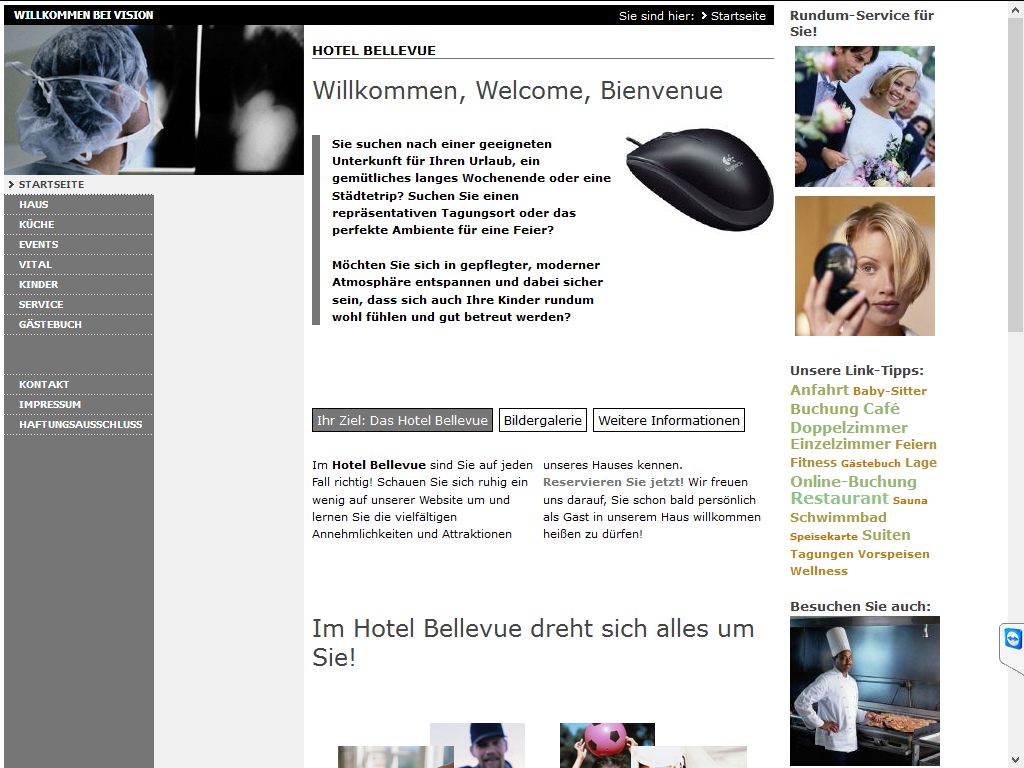The height and width of the screenshot is (768, 1024).
Task: Open the Speisekarte tag link
Action: pyautogui.click(x=824, y=537)
